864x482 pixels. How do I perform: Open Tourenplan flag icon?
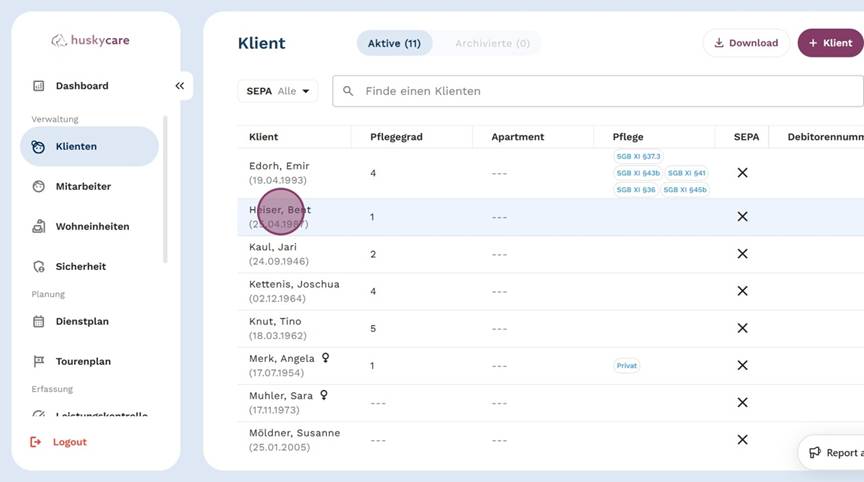[38, 362]
